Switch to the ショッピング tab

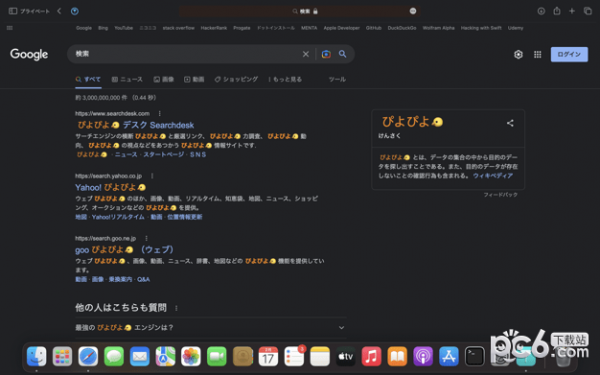(x=236, y=79)
